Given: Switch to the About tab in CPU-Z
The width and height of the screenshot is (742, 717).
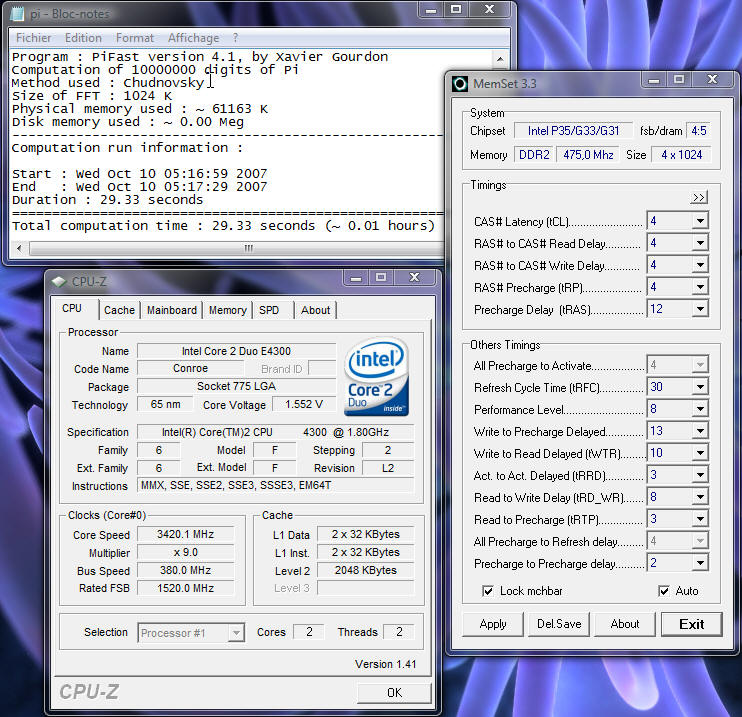Looking at the screenshot, I should tap(316, 310).
